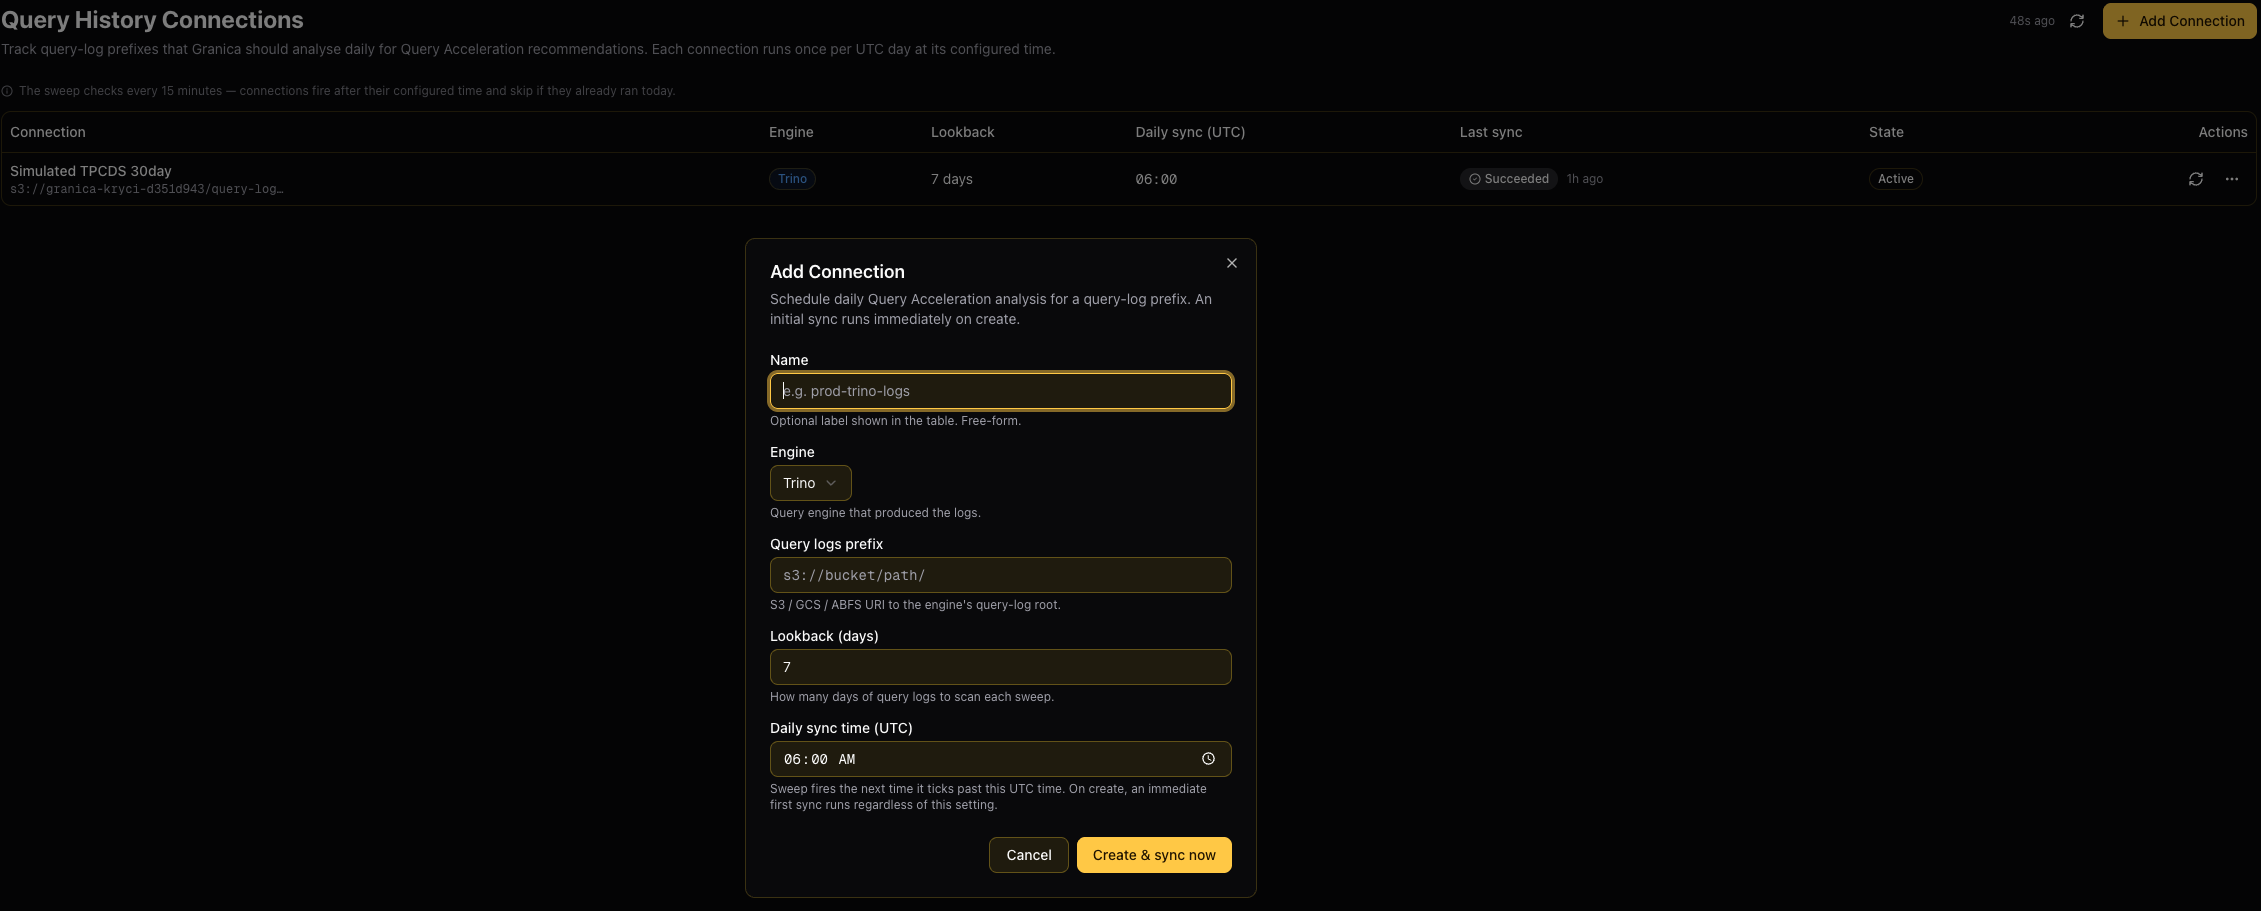Click the Last sync column header
The width and height of the screenshot is (2261, 911).
(1490, 132)
